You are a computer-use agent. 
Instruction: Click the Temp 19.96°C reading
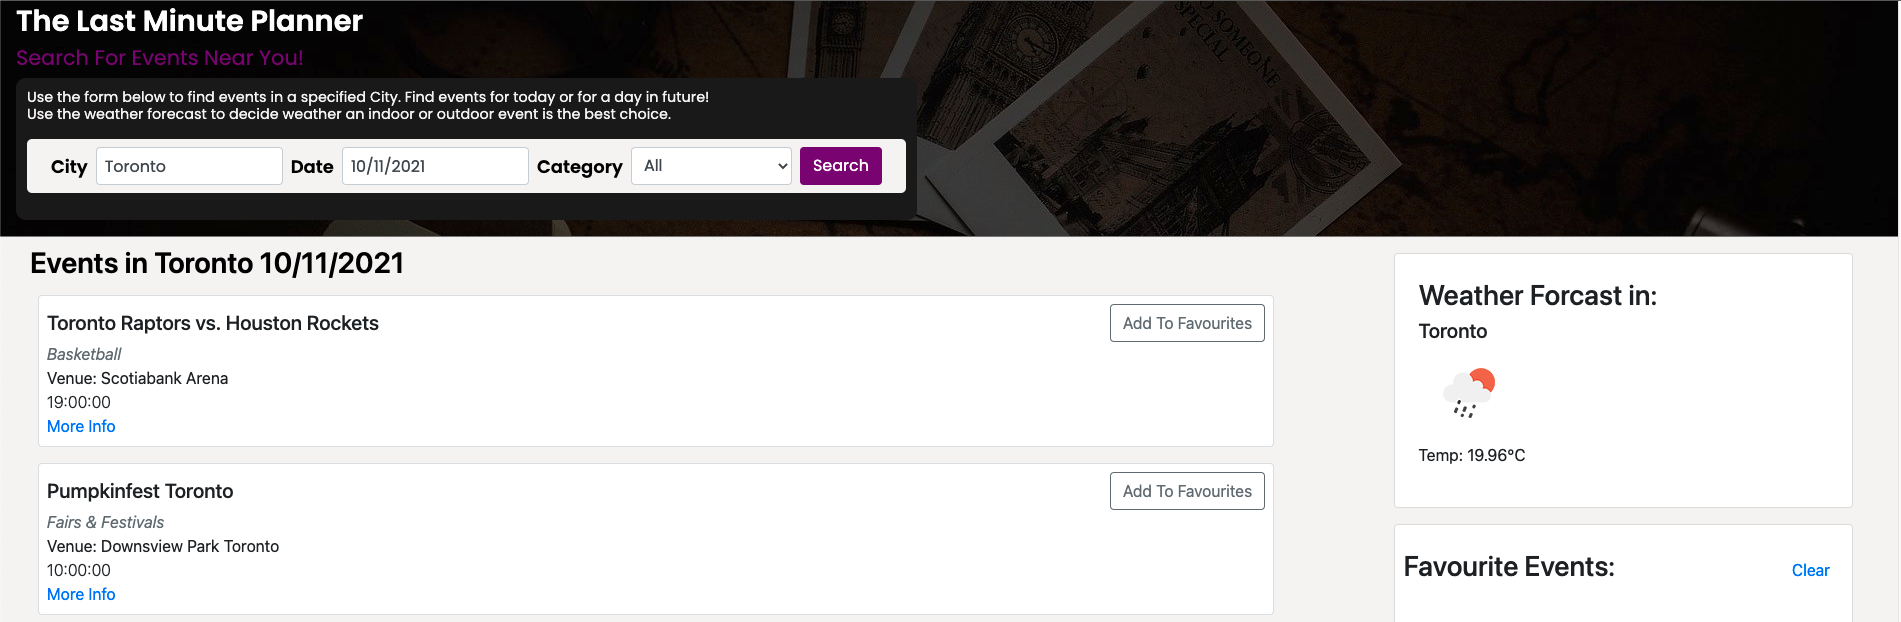[1471, 455]
